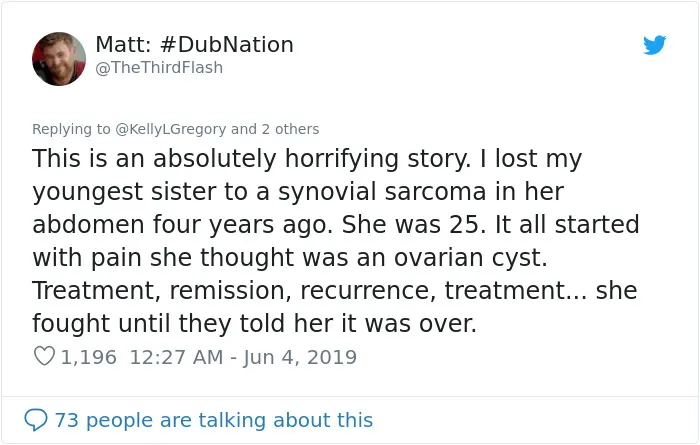Click the 1,196 likes count

(x=88, y=357)
